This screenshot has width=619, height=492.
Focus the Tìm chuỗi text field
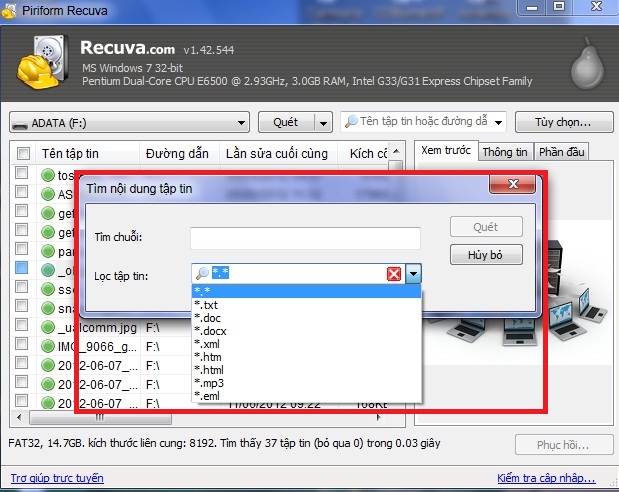[305, 238]
